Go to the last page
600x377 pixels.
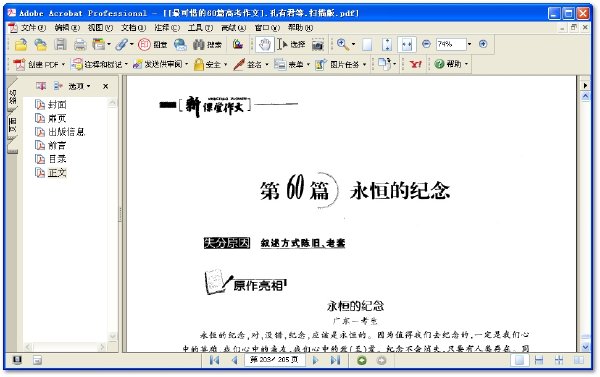pos(335,360)
